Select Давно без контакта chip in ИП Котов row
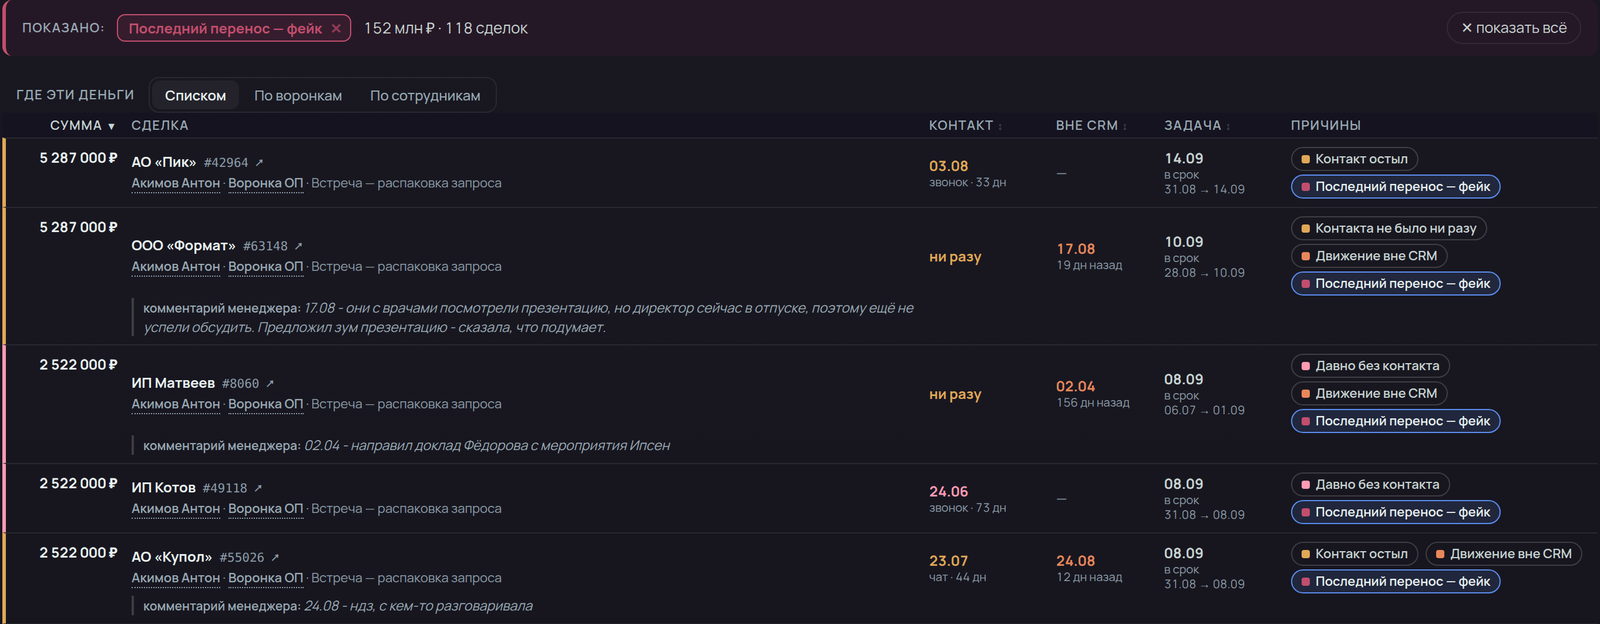1600x624 pixels. coord(1371,485)
